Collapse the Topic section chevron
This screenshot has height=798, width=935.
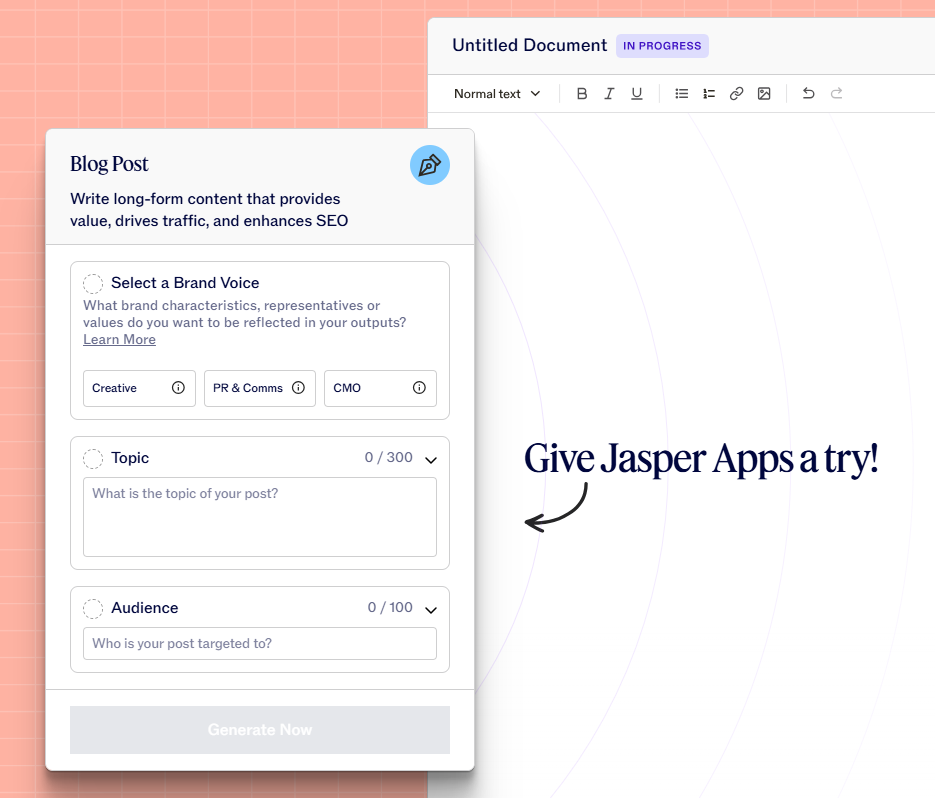pos(431,460)
